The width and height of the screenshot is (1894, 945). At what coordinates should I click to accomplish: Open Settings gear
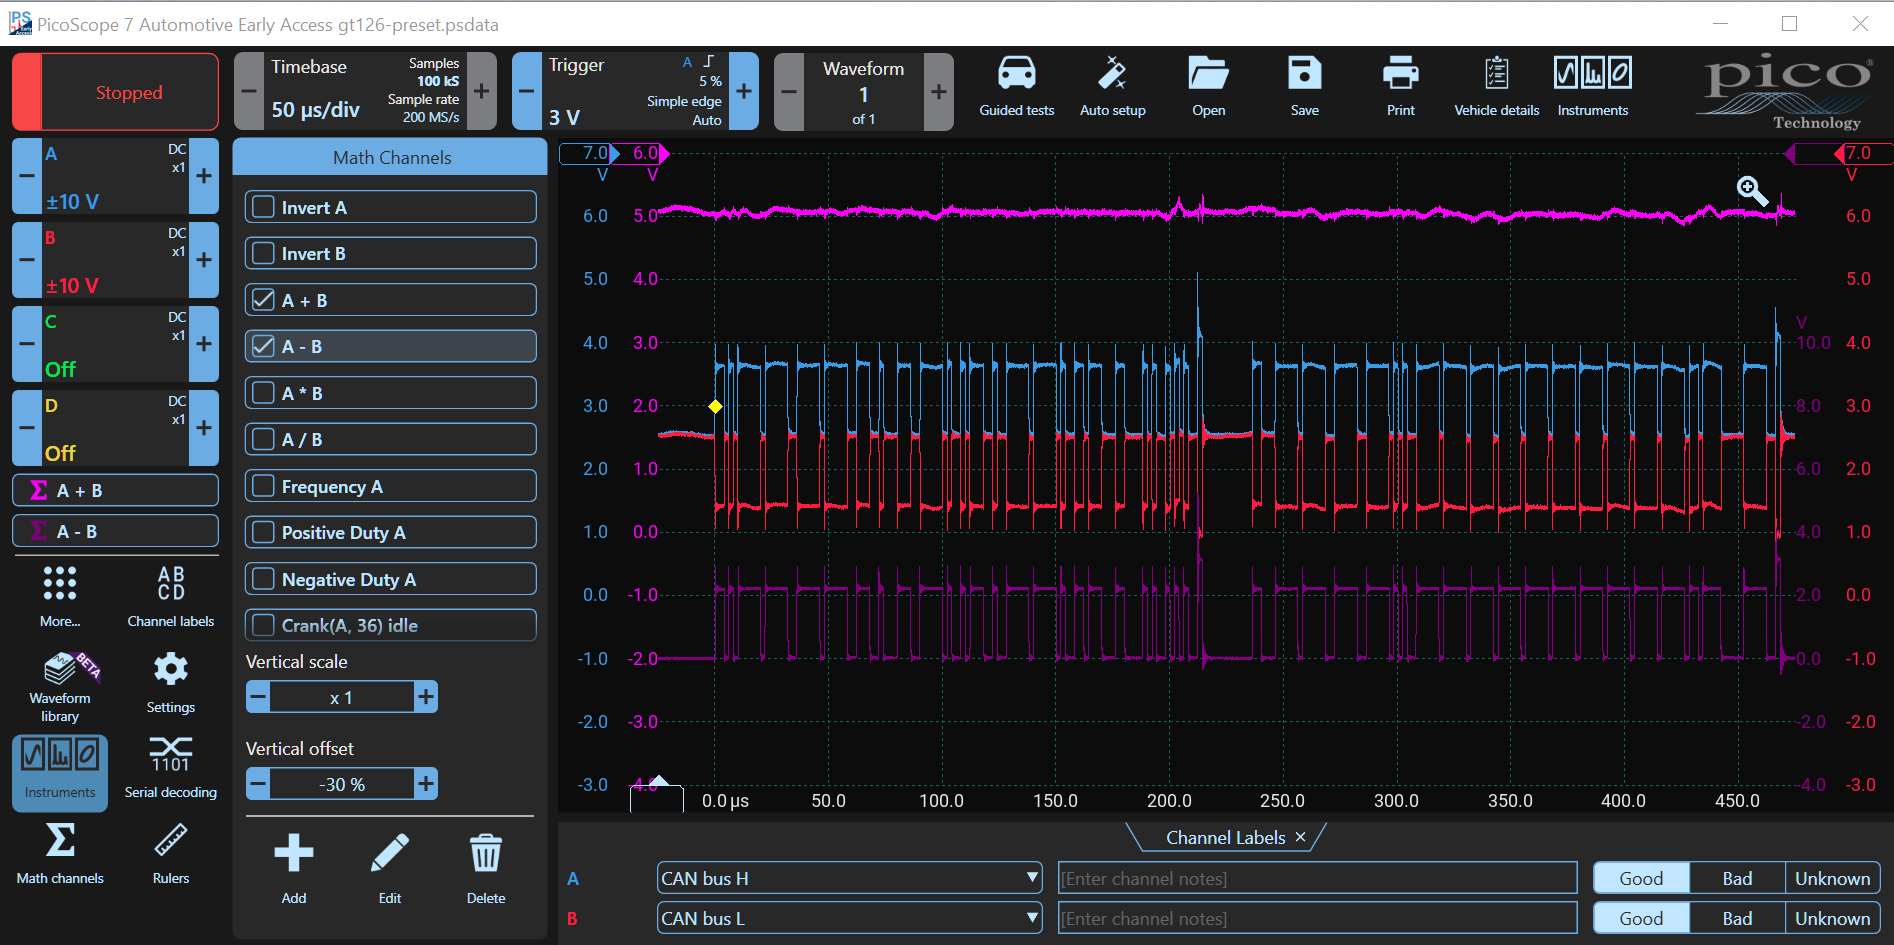coord(171,683)
